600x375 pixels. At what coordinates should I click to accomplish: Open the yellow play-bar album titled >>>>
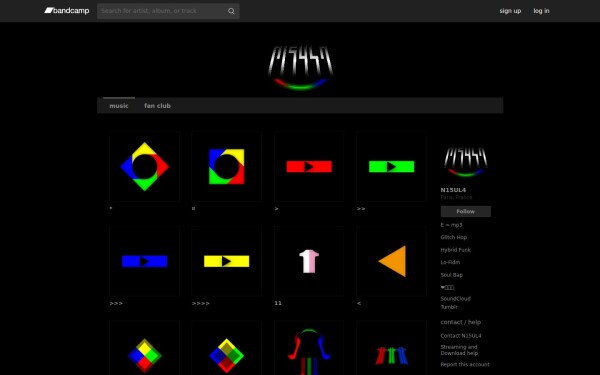227,261
